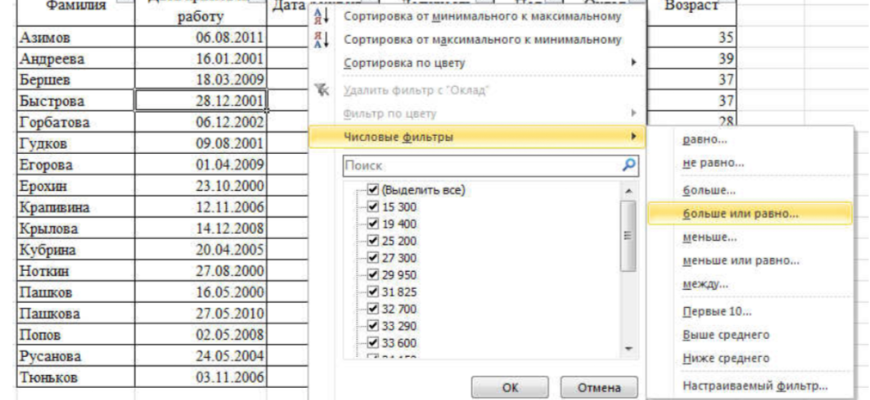Click the scroll down arrow in the values list
Image resolution: width=870 pixels, height=400 pixels.
click(x=628, y=347)
